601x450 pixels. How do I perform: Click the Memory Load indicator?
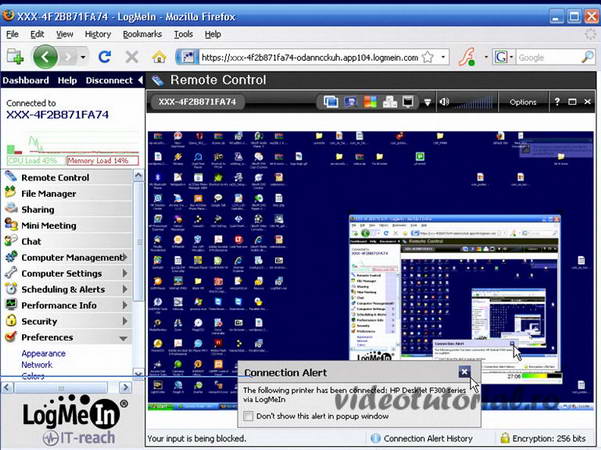(x=103, y=161)
